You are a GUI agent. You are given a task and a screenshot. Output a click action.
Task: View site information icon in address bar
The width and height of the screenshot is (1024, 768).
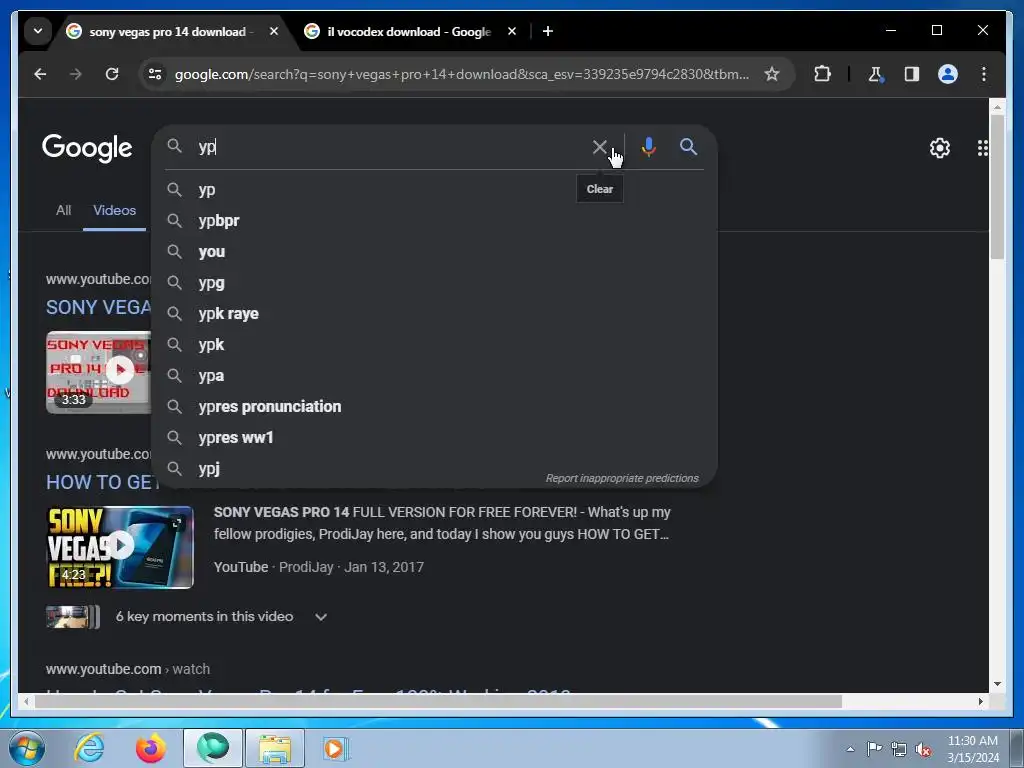tap(155, 74)
